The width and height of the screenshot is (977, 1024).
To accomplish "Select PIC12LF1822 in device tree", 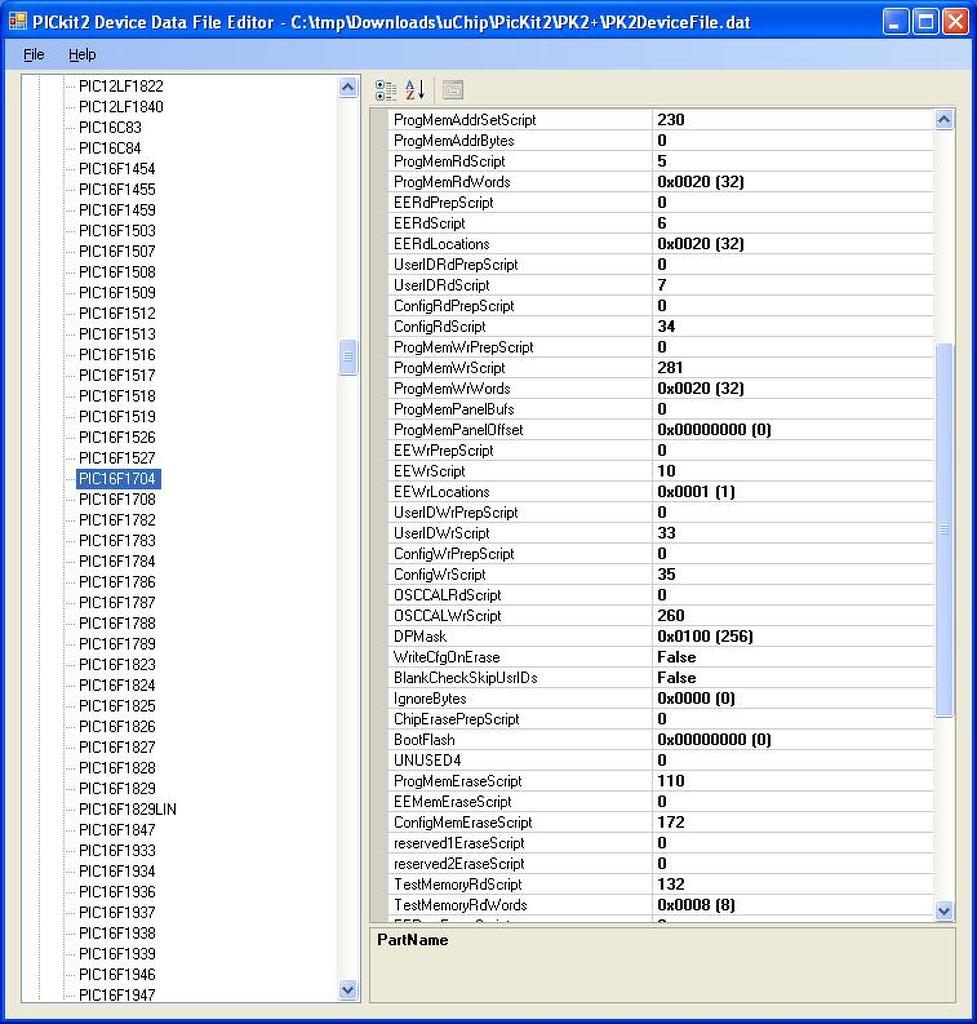I will 121,86.
